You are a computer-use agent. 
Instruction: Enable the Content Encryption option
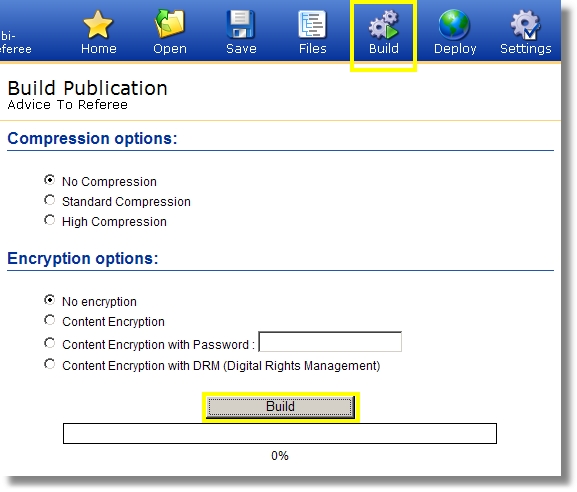[x=50, y=320]
